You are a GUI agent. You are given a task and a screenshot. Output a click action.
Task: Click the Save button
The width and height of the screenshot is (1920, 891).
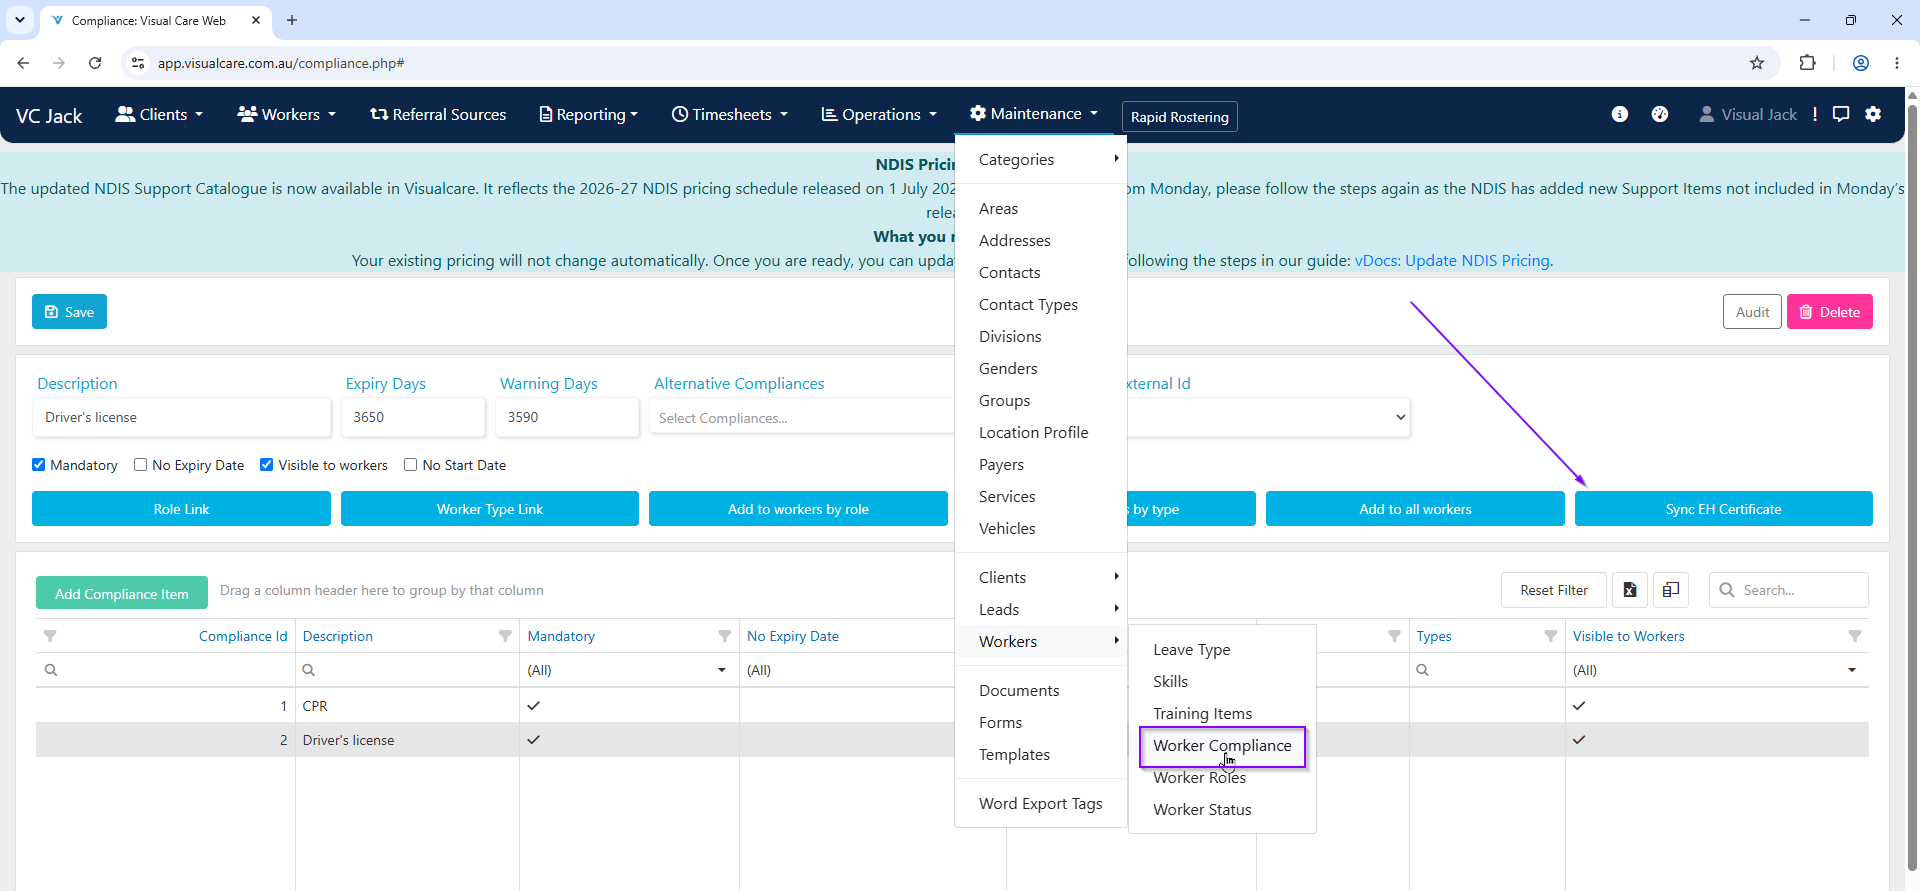coord(69,312)
